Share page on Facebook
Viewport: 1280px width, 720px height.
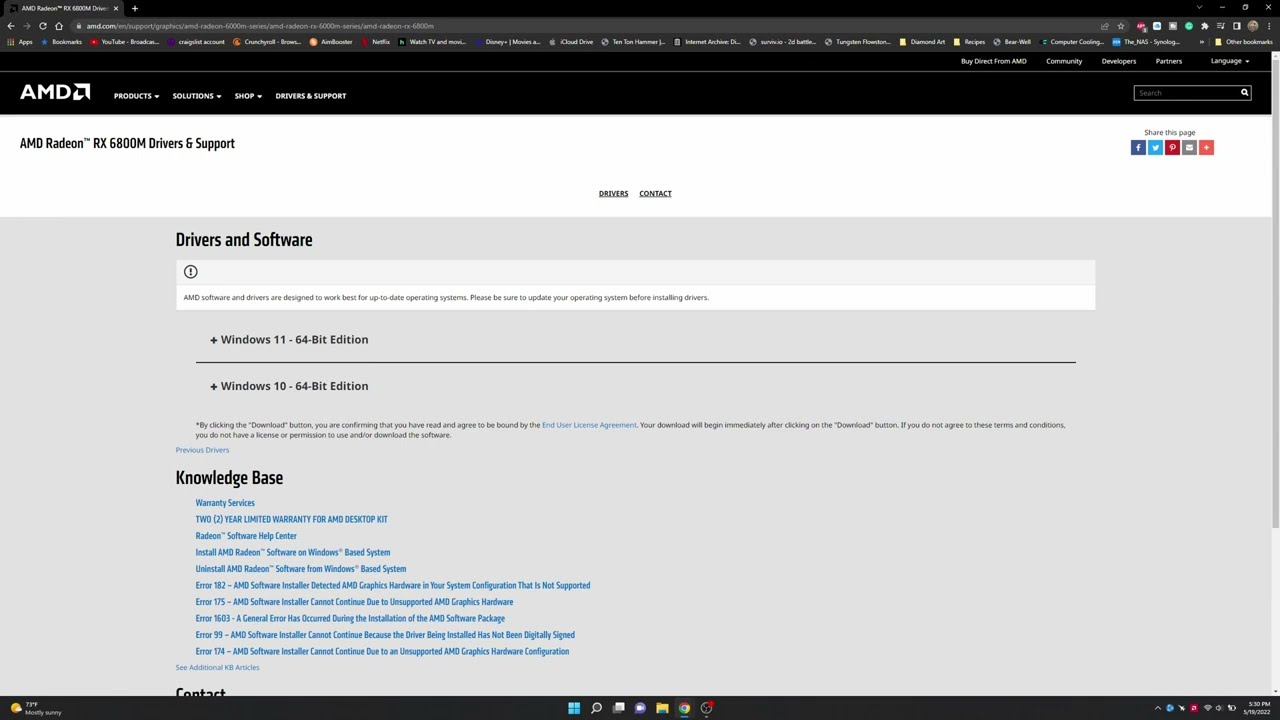point(1138,147)
